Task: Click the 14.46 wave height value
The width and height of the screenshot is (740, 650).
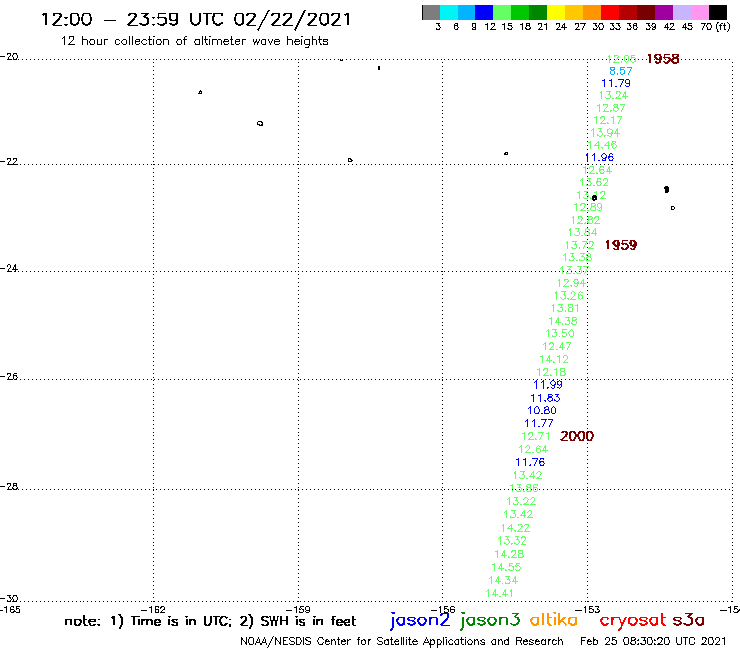Action: (602, 145)
